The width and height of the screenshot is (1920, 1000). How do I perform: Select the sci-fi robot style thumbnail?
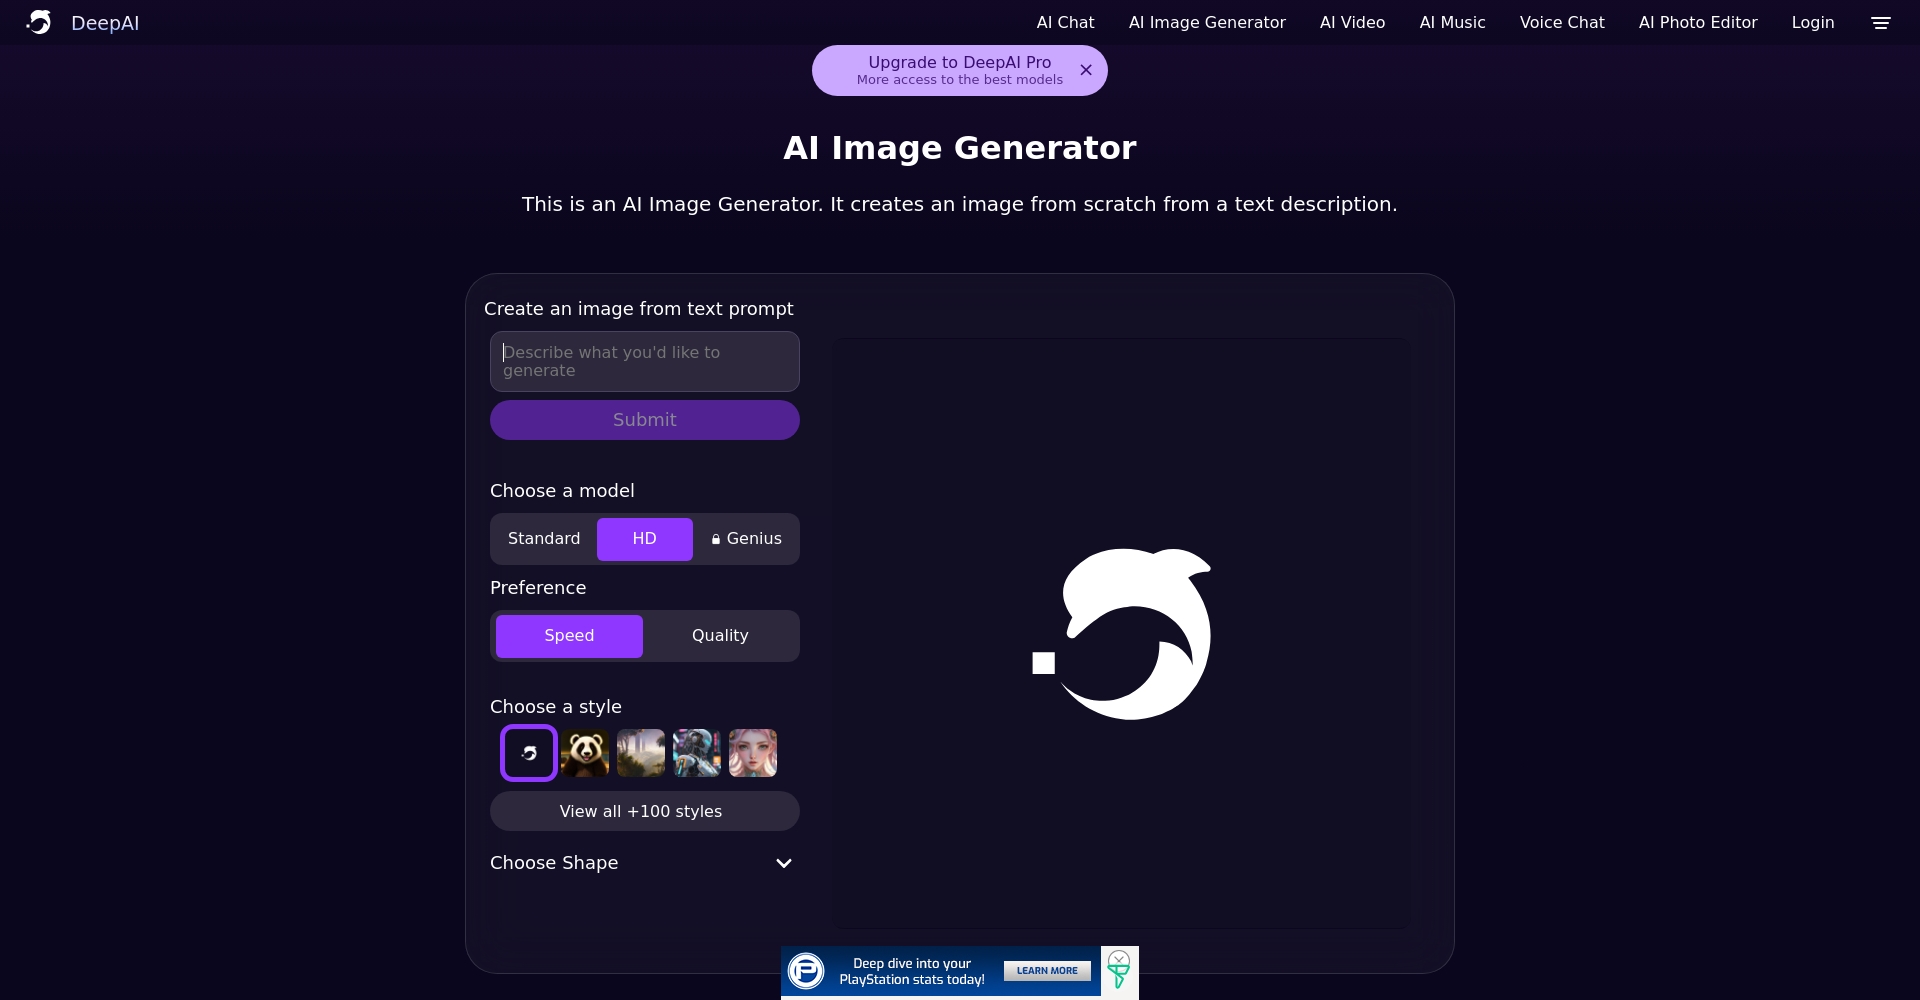click(x=697, y=753)
